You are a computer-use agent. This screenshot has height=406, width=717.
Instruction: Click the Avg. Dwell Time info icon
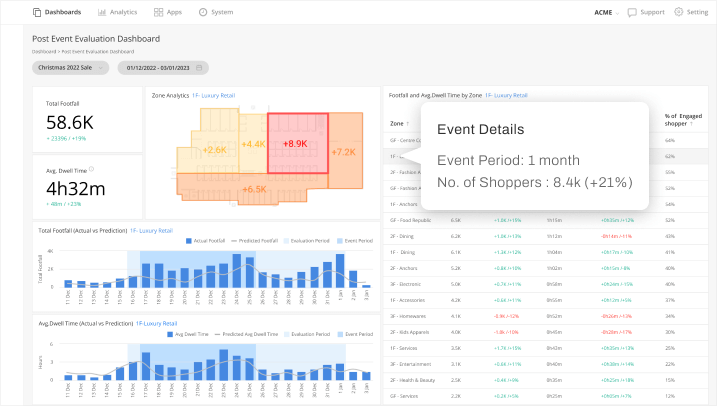(x=91, y=169)
